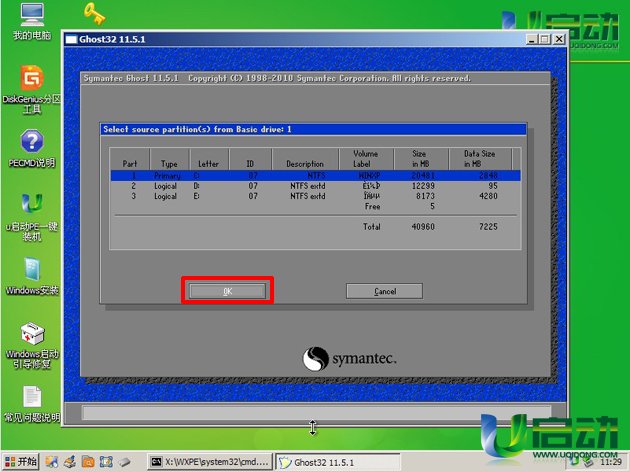Click the ID column header
The height and width of the screenshot is (472, 630).
tap(250, 159)
